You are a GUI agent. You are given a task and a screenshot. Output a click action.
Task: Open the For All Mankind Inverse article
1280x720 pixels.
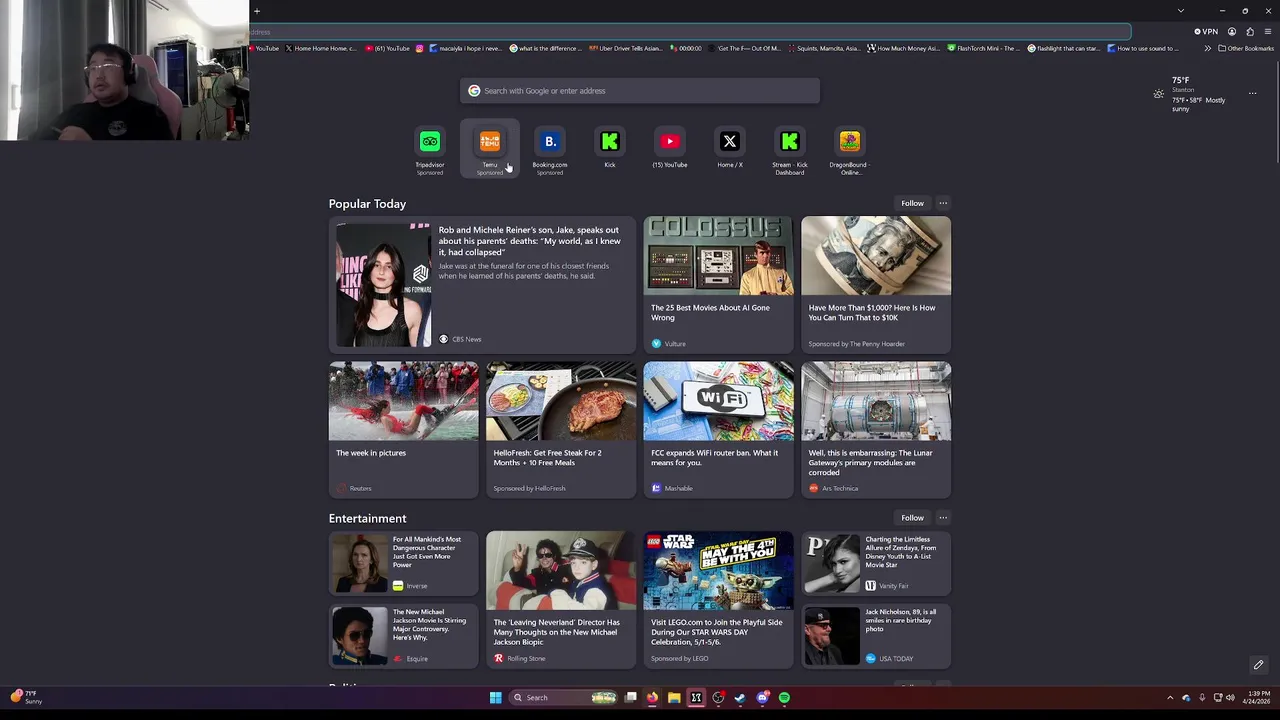404,563
